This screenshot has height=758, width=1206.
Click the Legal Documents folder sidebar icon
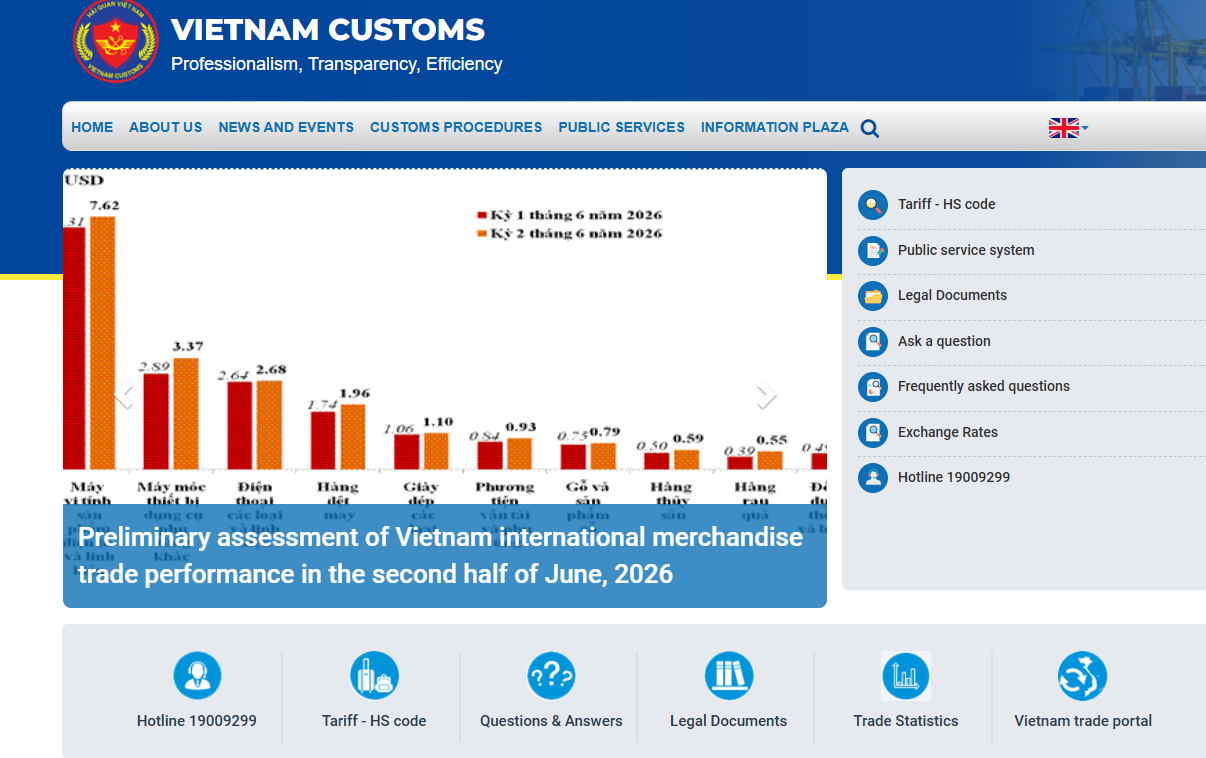[873, 296]
